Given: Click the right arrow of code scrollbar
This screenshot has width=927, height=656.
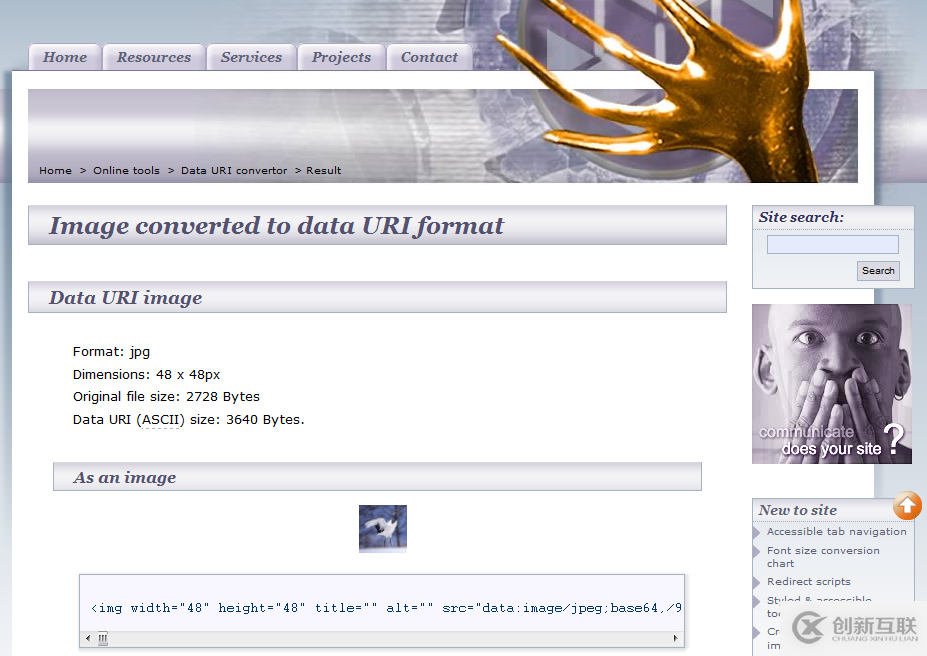Looking at the screenshot, I should coord(676,639).
